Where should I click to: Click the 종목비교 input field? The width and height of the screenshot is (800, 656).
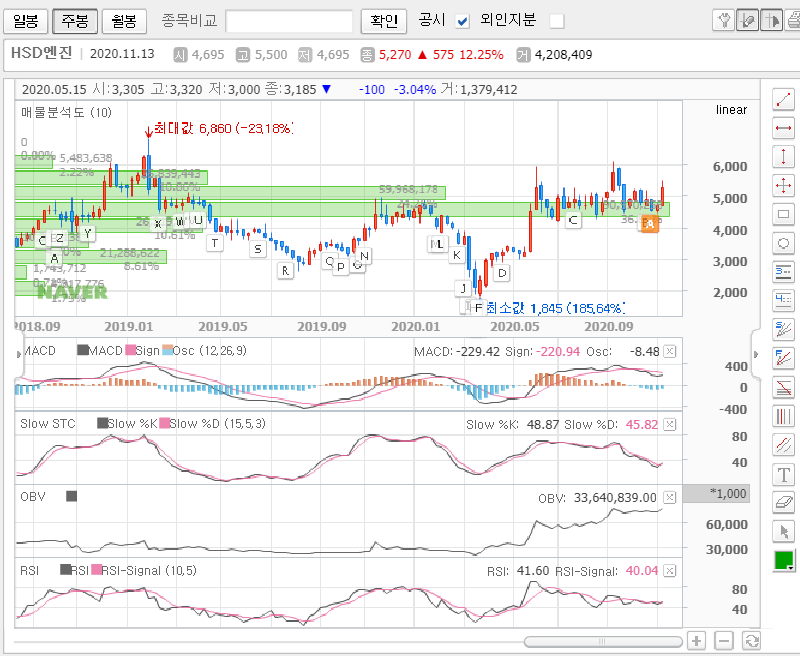pyautogui.click(x=289, y=21)
